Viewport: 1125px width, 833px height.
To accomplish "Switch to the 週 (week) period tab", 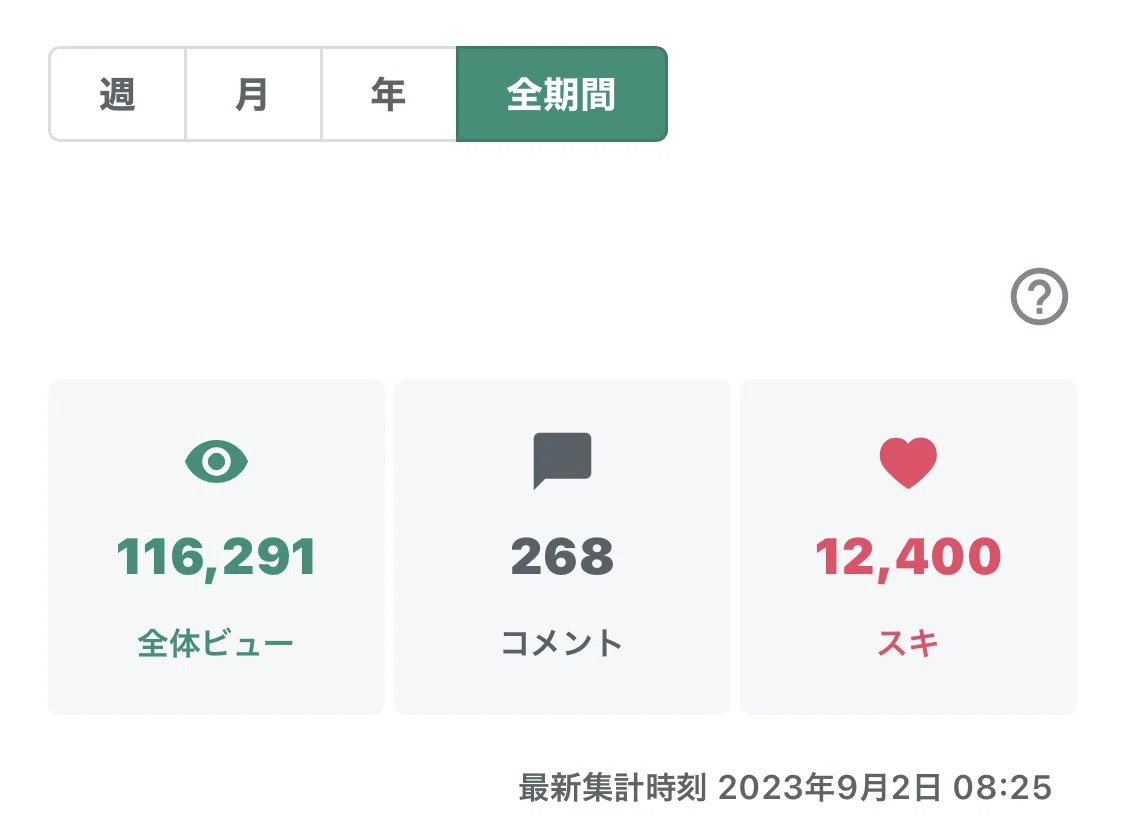I will [x=117, y=94].
